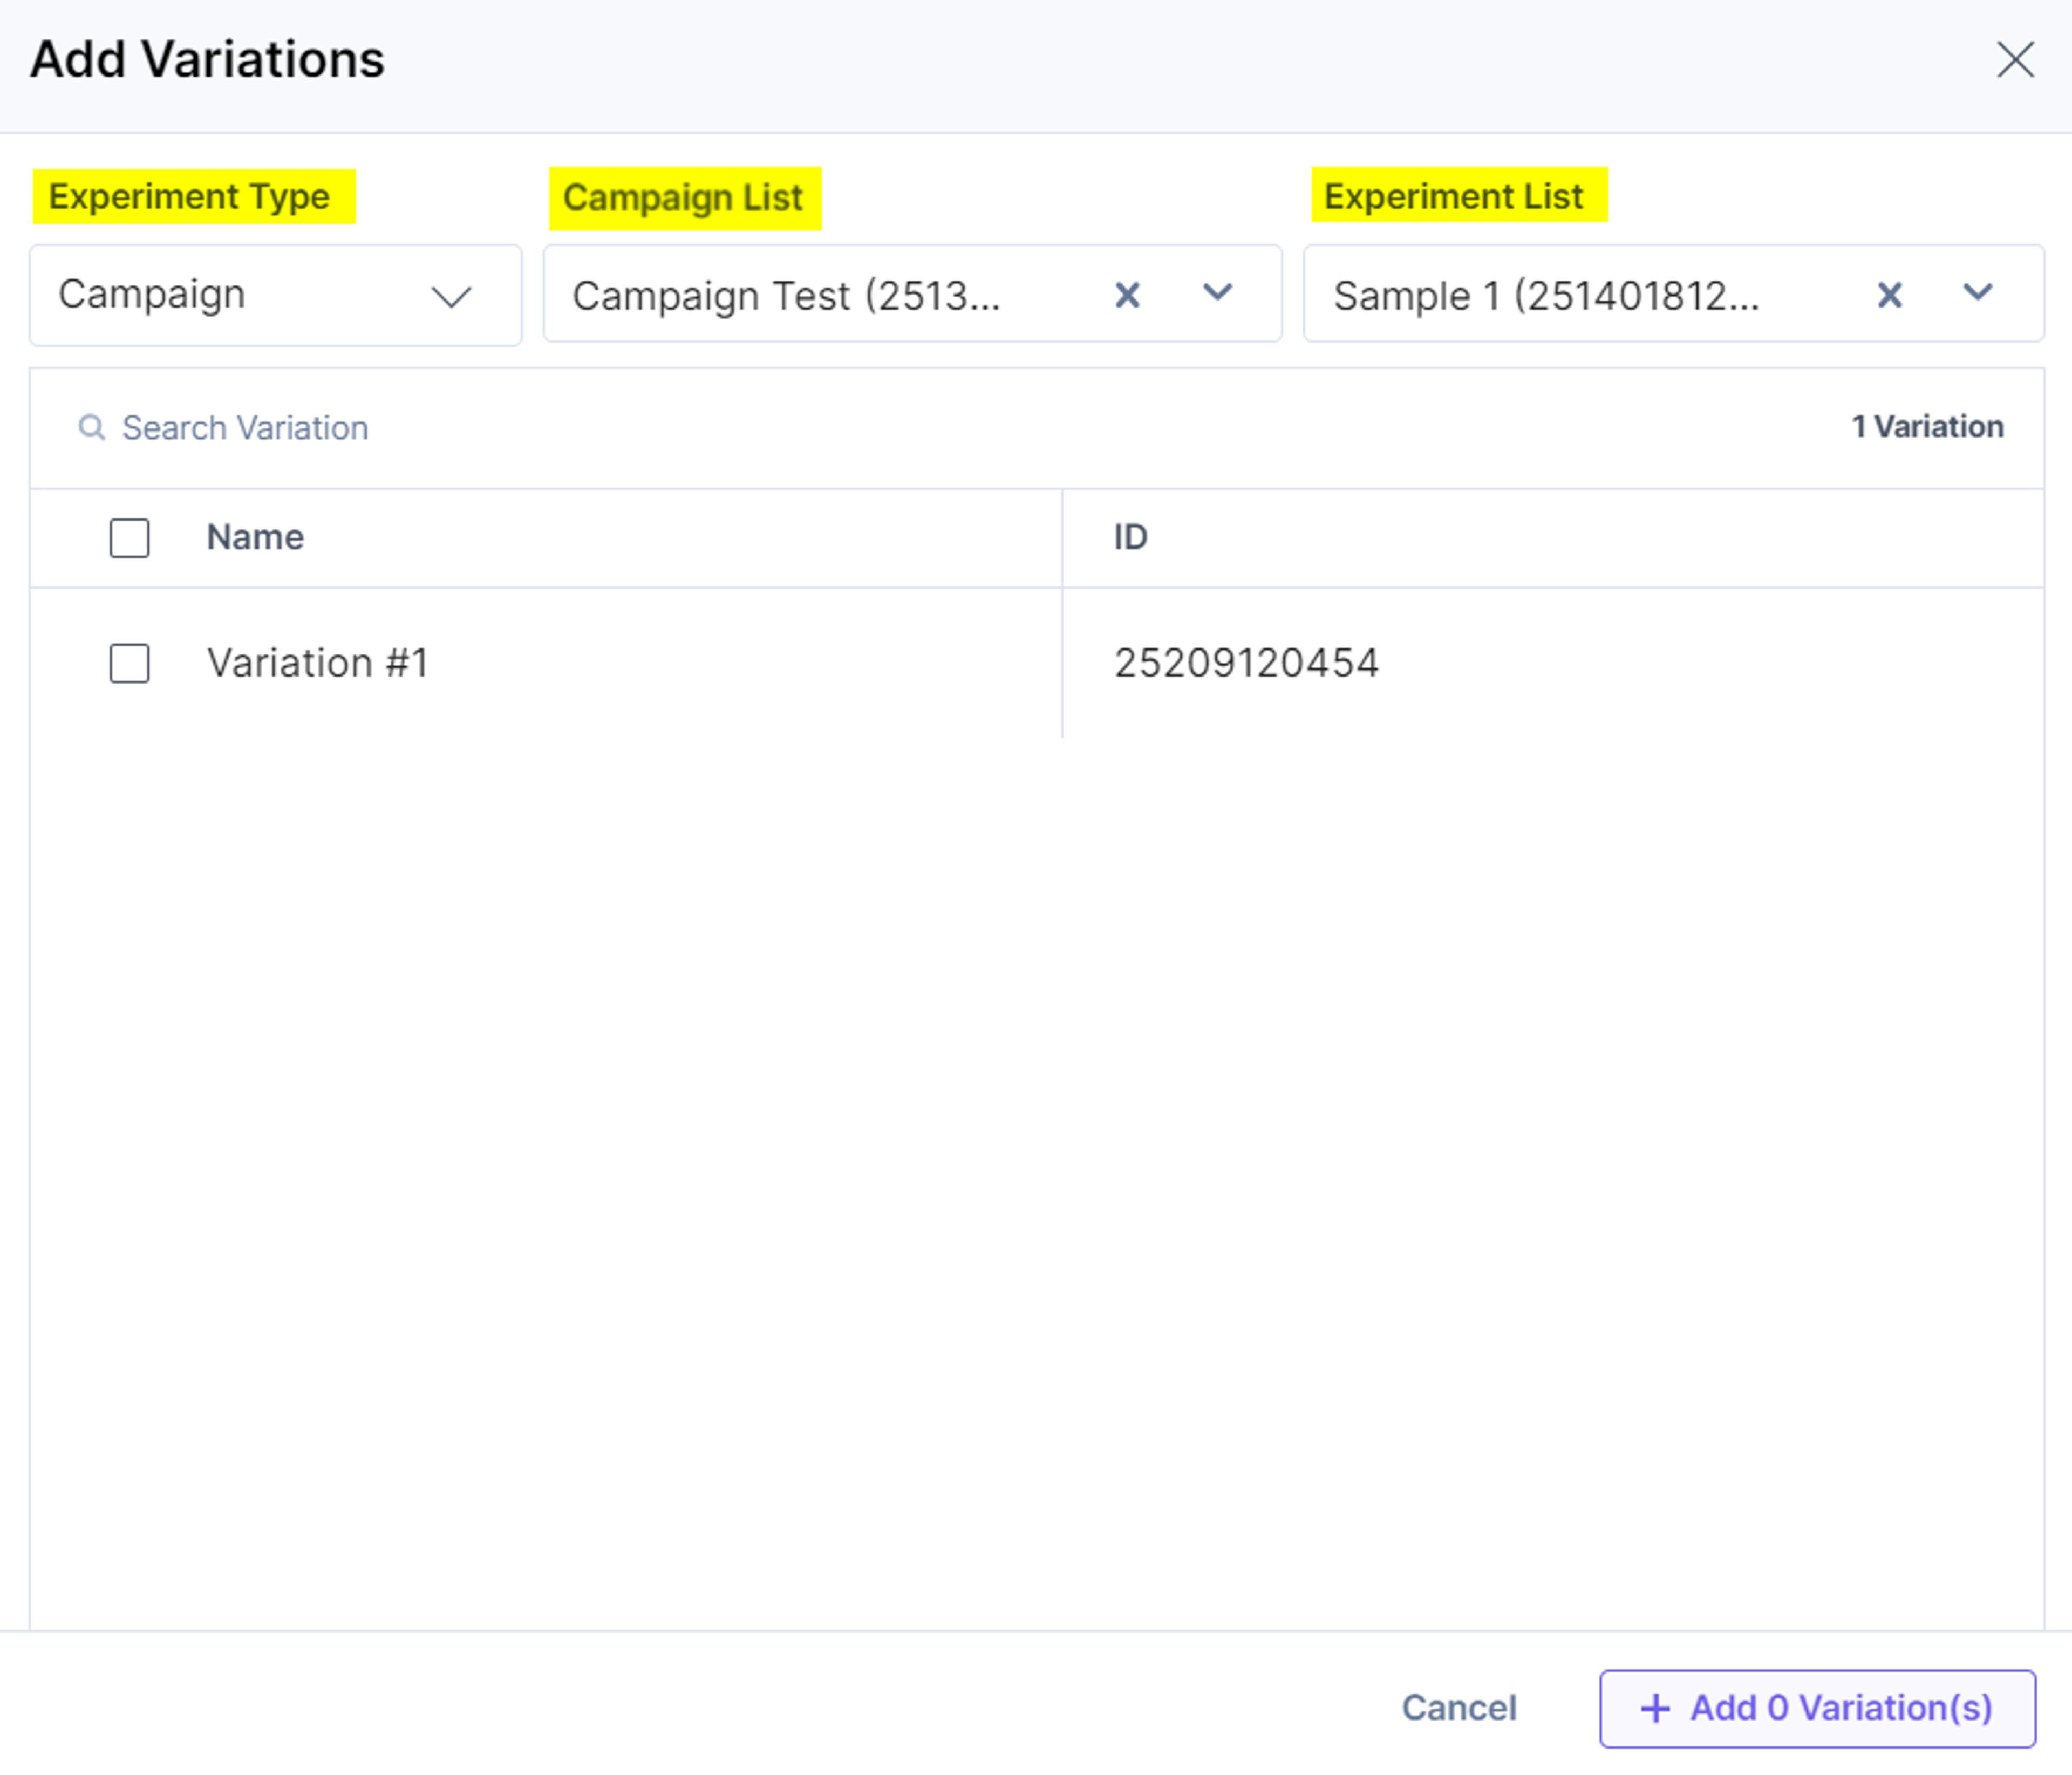
Task: Click the Campaign List label
Action: coord(683,198)
